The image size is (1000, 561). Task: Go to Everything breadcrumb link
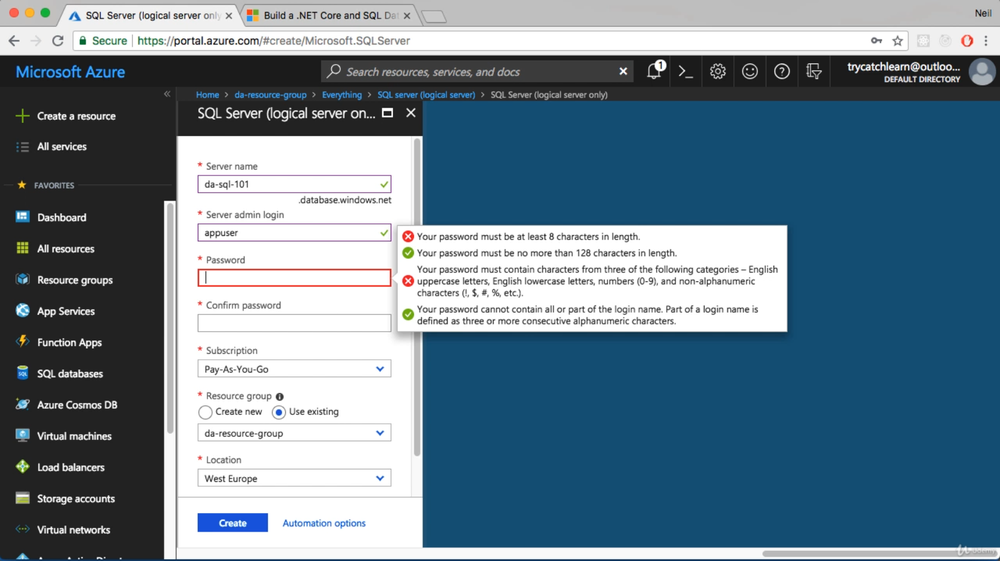[x=342, y=94]
